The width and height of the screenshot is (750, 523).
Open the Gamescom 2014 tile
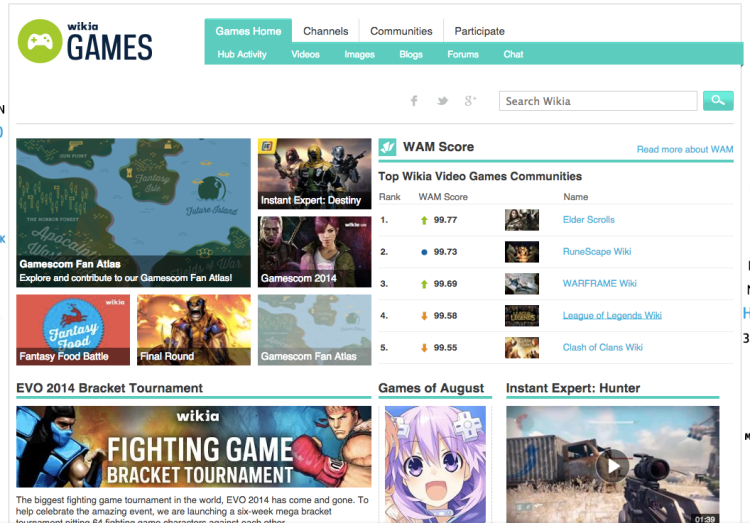[315, 252]
